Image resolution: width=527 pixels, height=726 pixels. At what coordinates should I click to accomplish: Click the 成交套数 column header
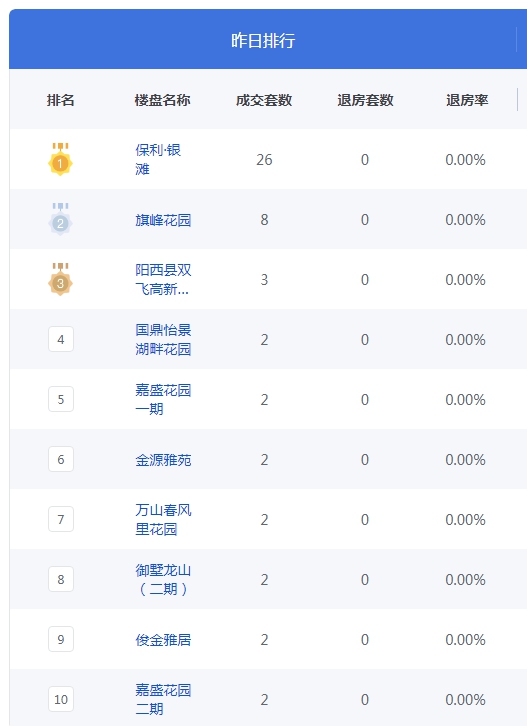tap(264, 100)
